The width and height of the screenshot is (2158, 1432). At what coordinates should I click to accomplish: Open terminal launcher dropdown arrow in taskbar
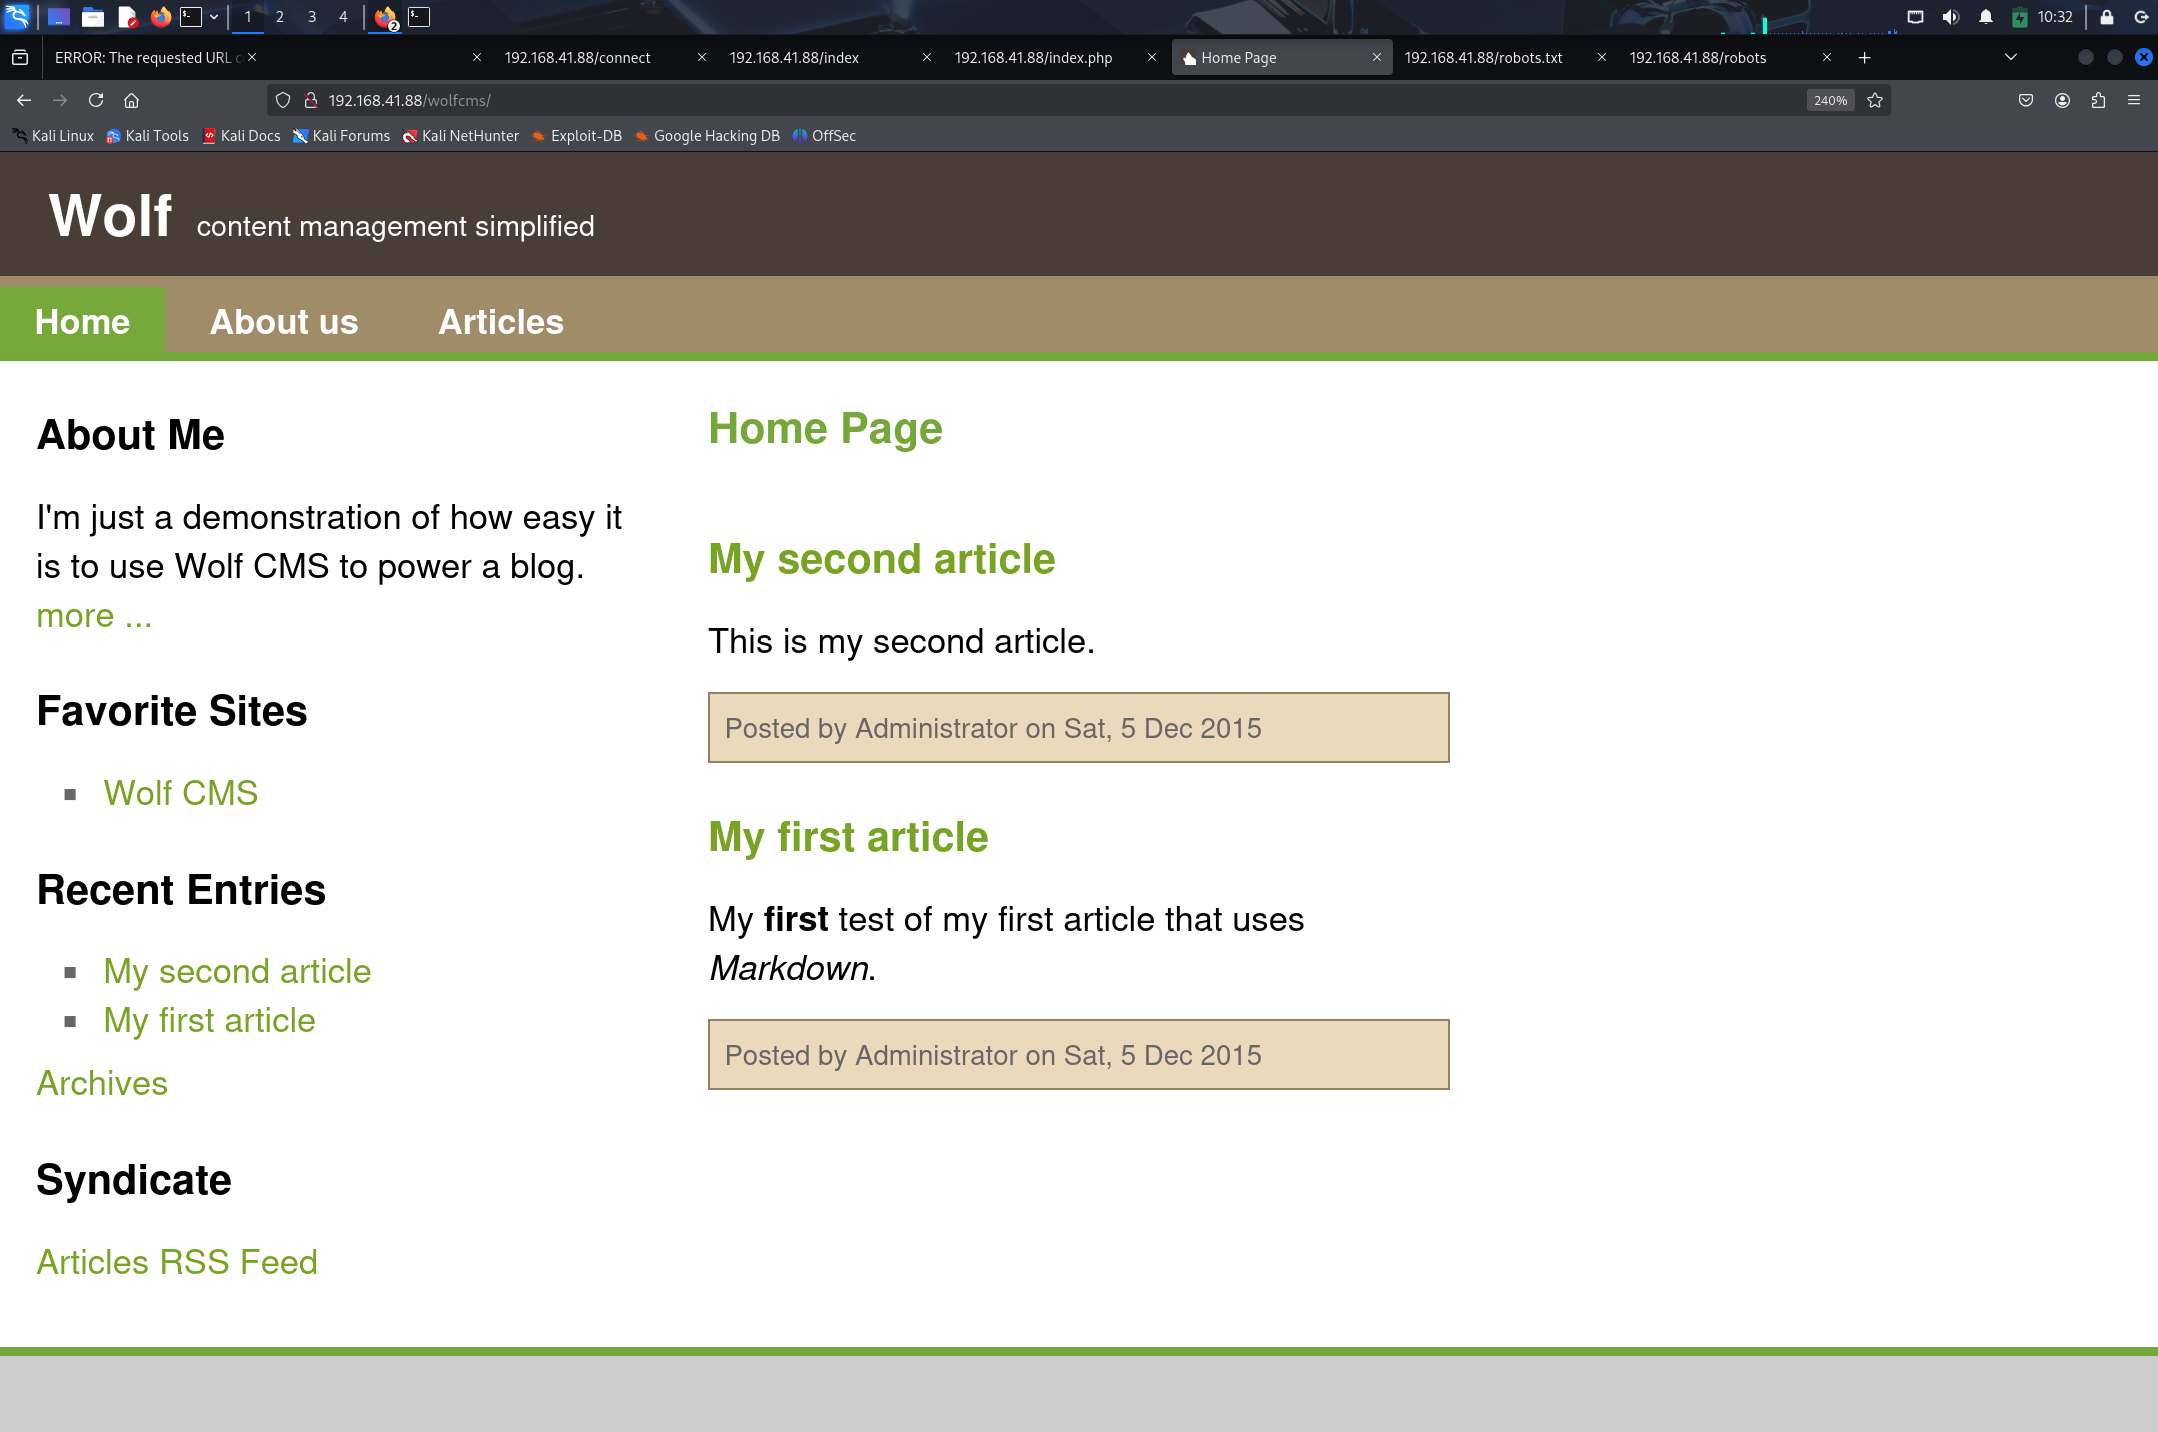[214, 17]
